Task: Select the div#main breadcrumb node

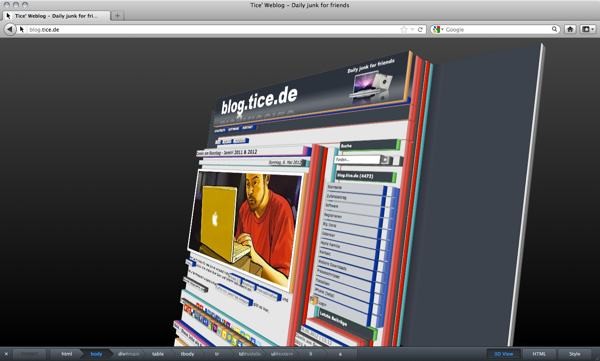Action: 128,354
